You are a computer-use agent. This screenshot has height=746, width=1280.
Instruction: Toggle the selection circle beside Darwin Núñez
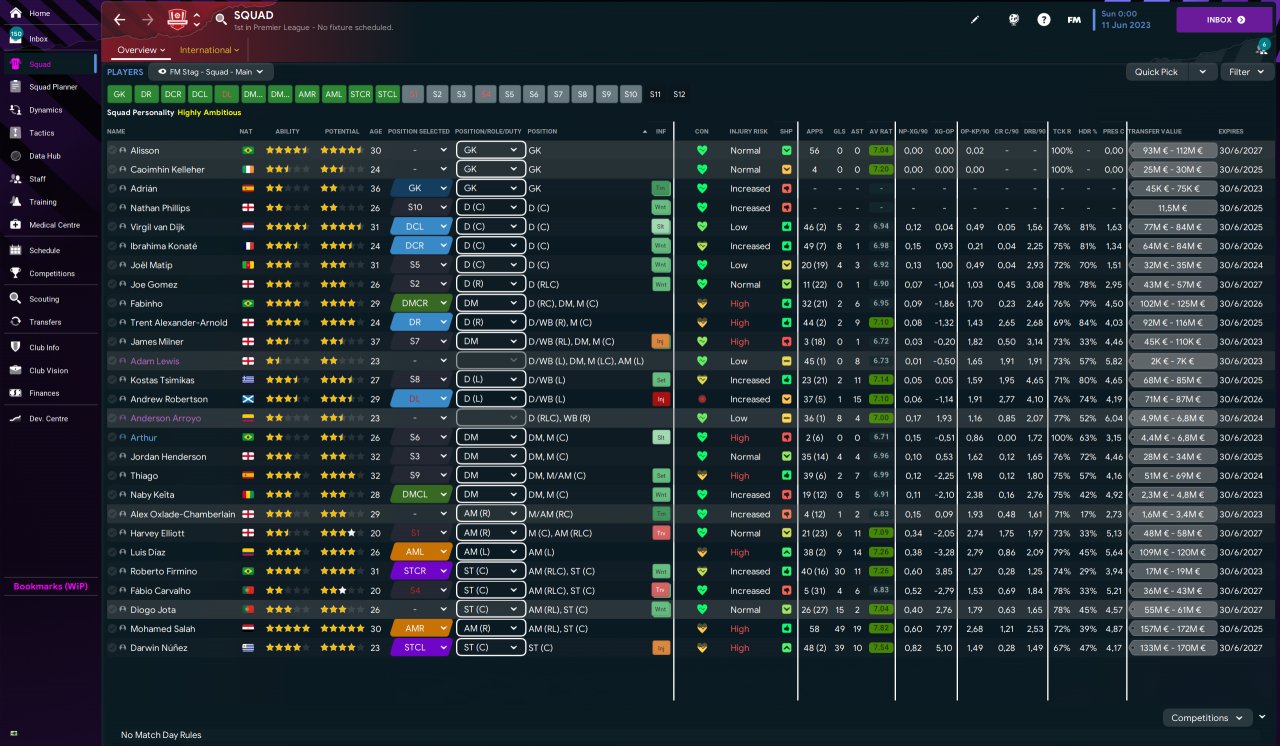coord(113,648)
